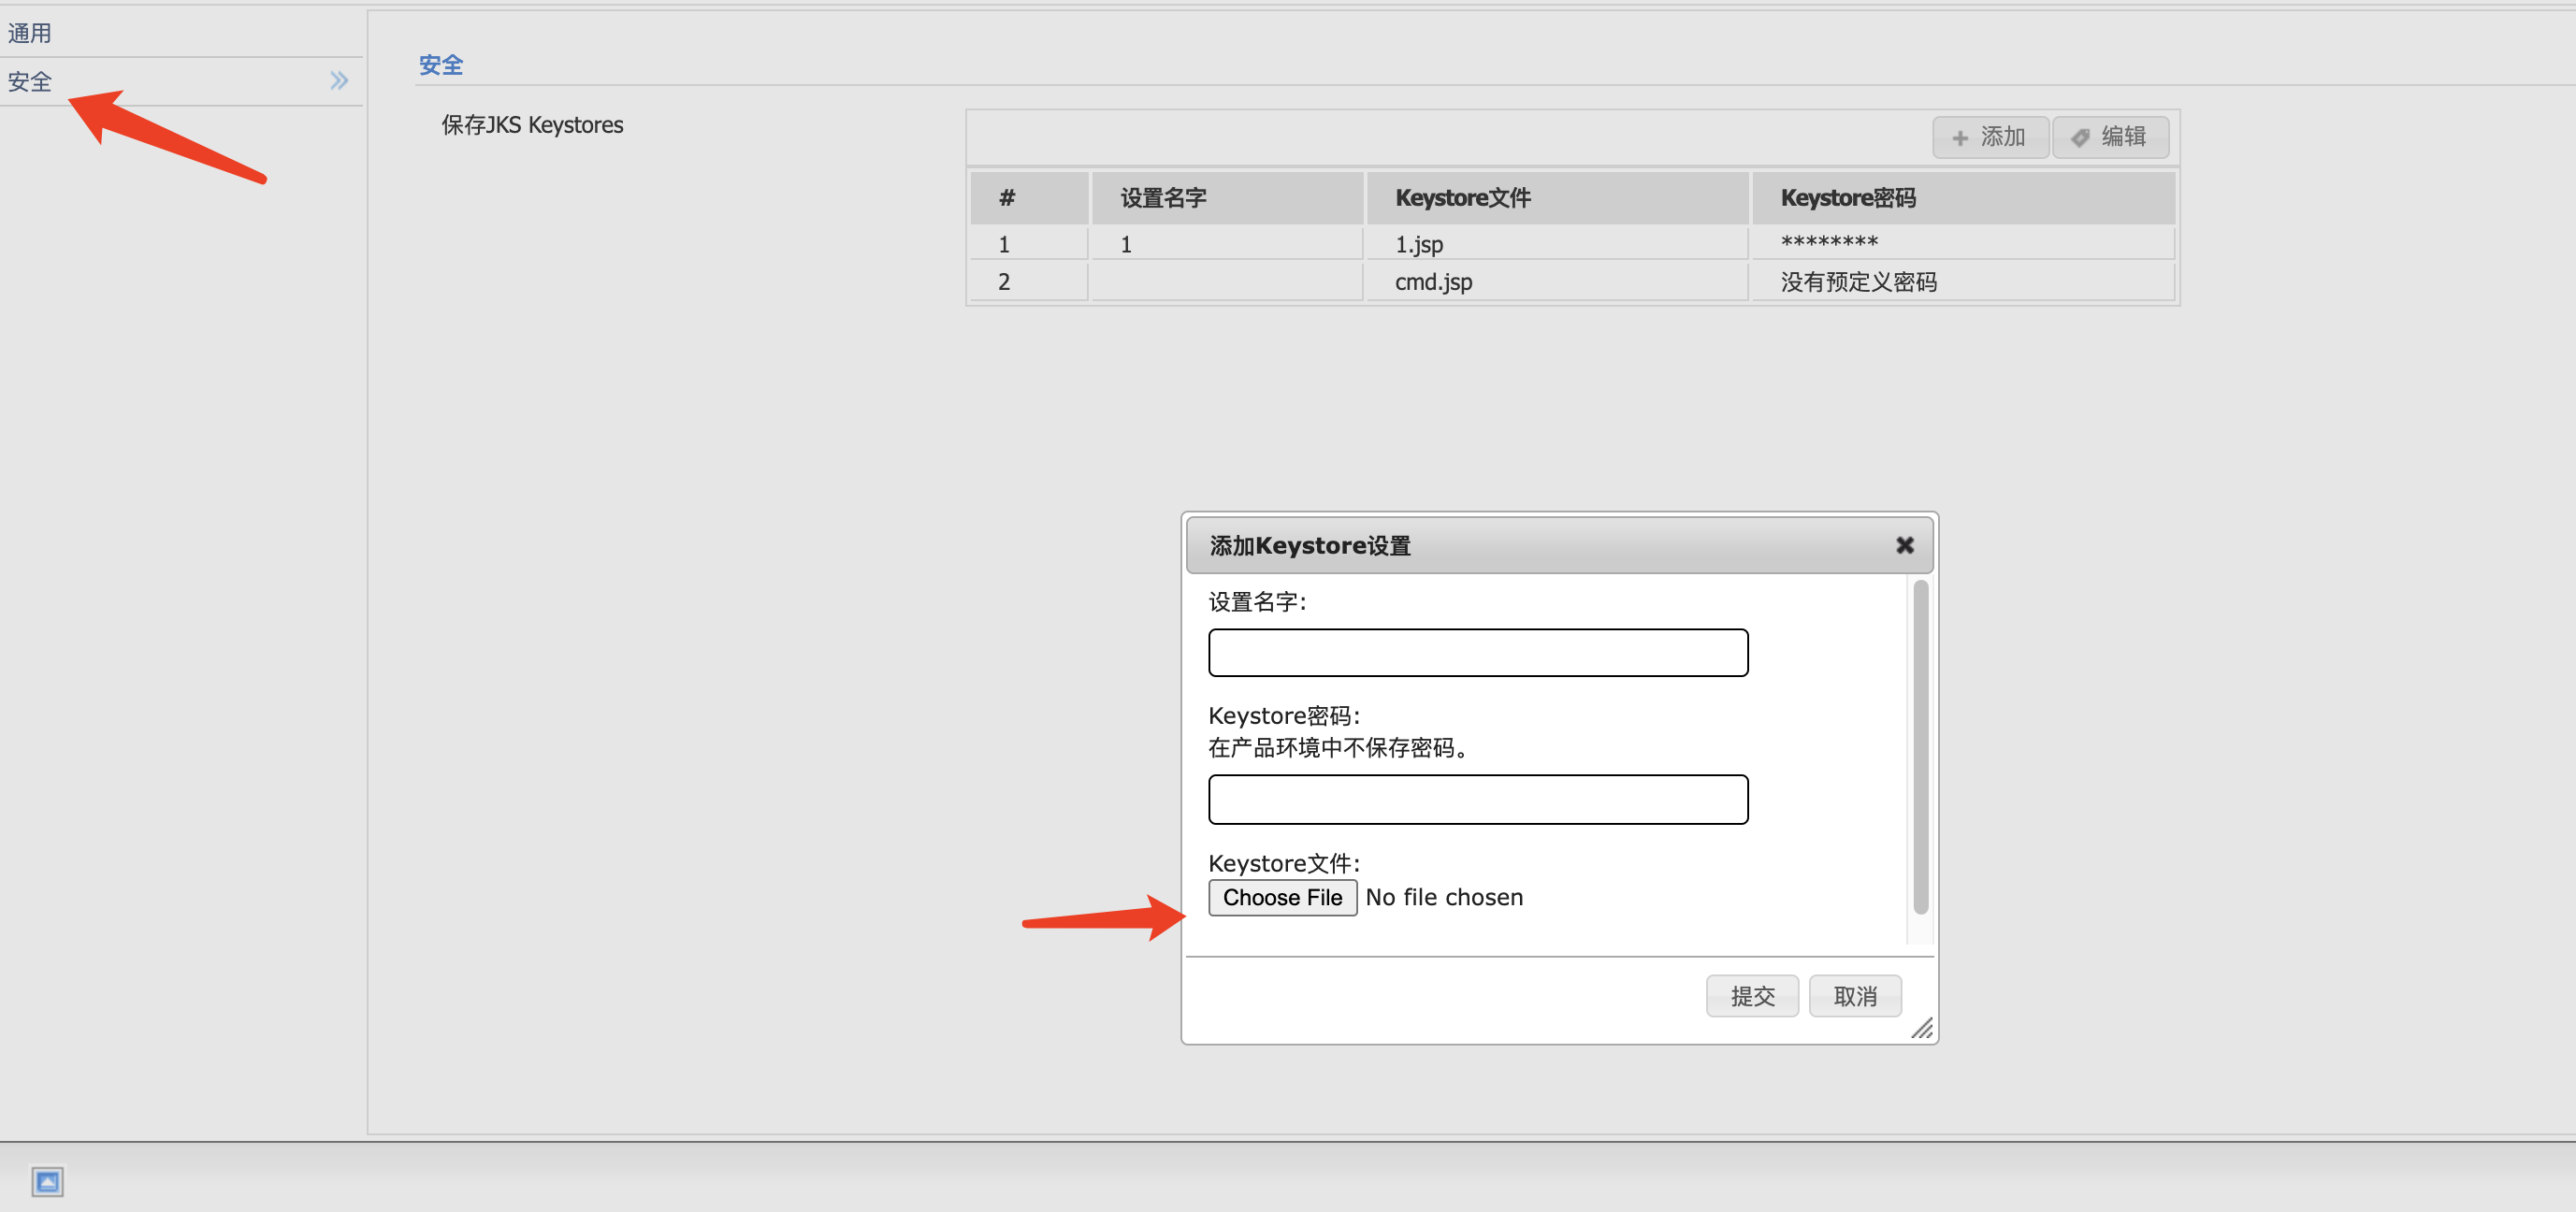
Task: Click the Choose File button for Keystore文件
Action: pyautogui.click(x=1282, y=897)
